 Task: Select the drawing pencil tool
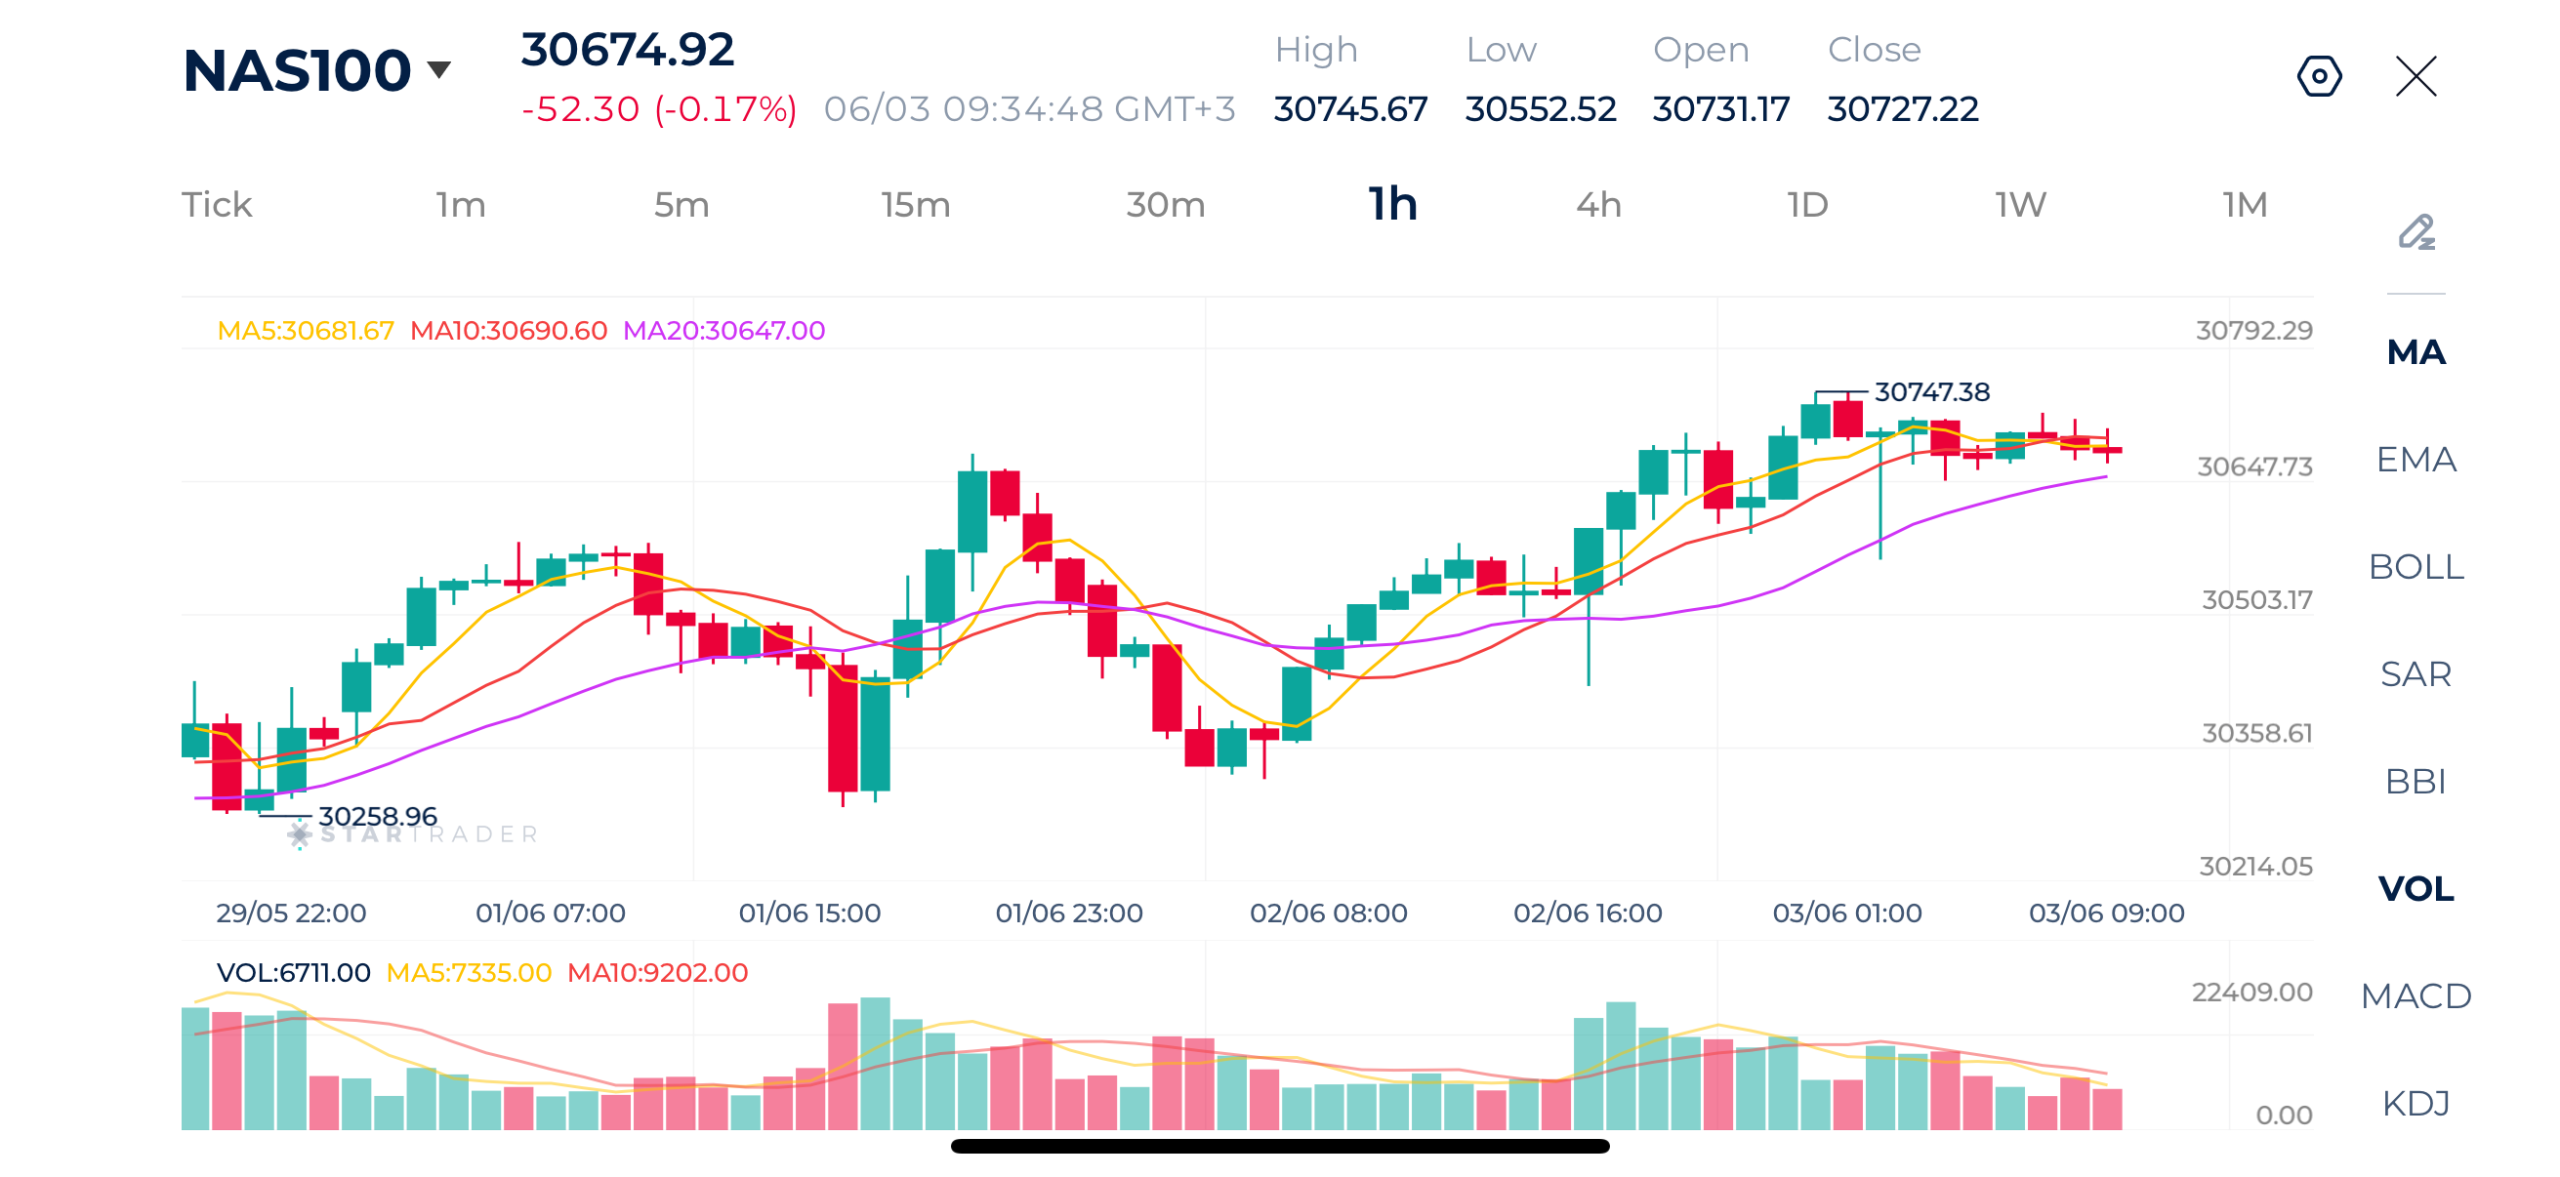(x=2415, y=232)
